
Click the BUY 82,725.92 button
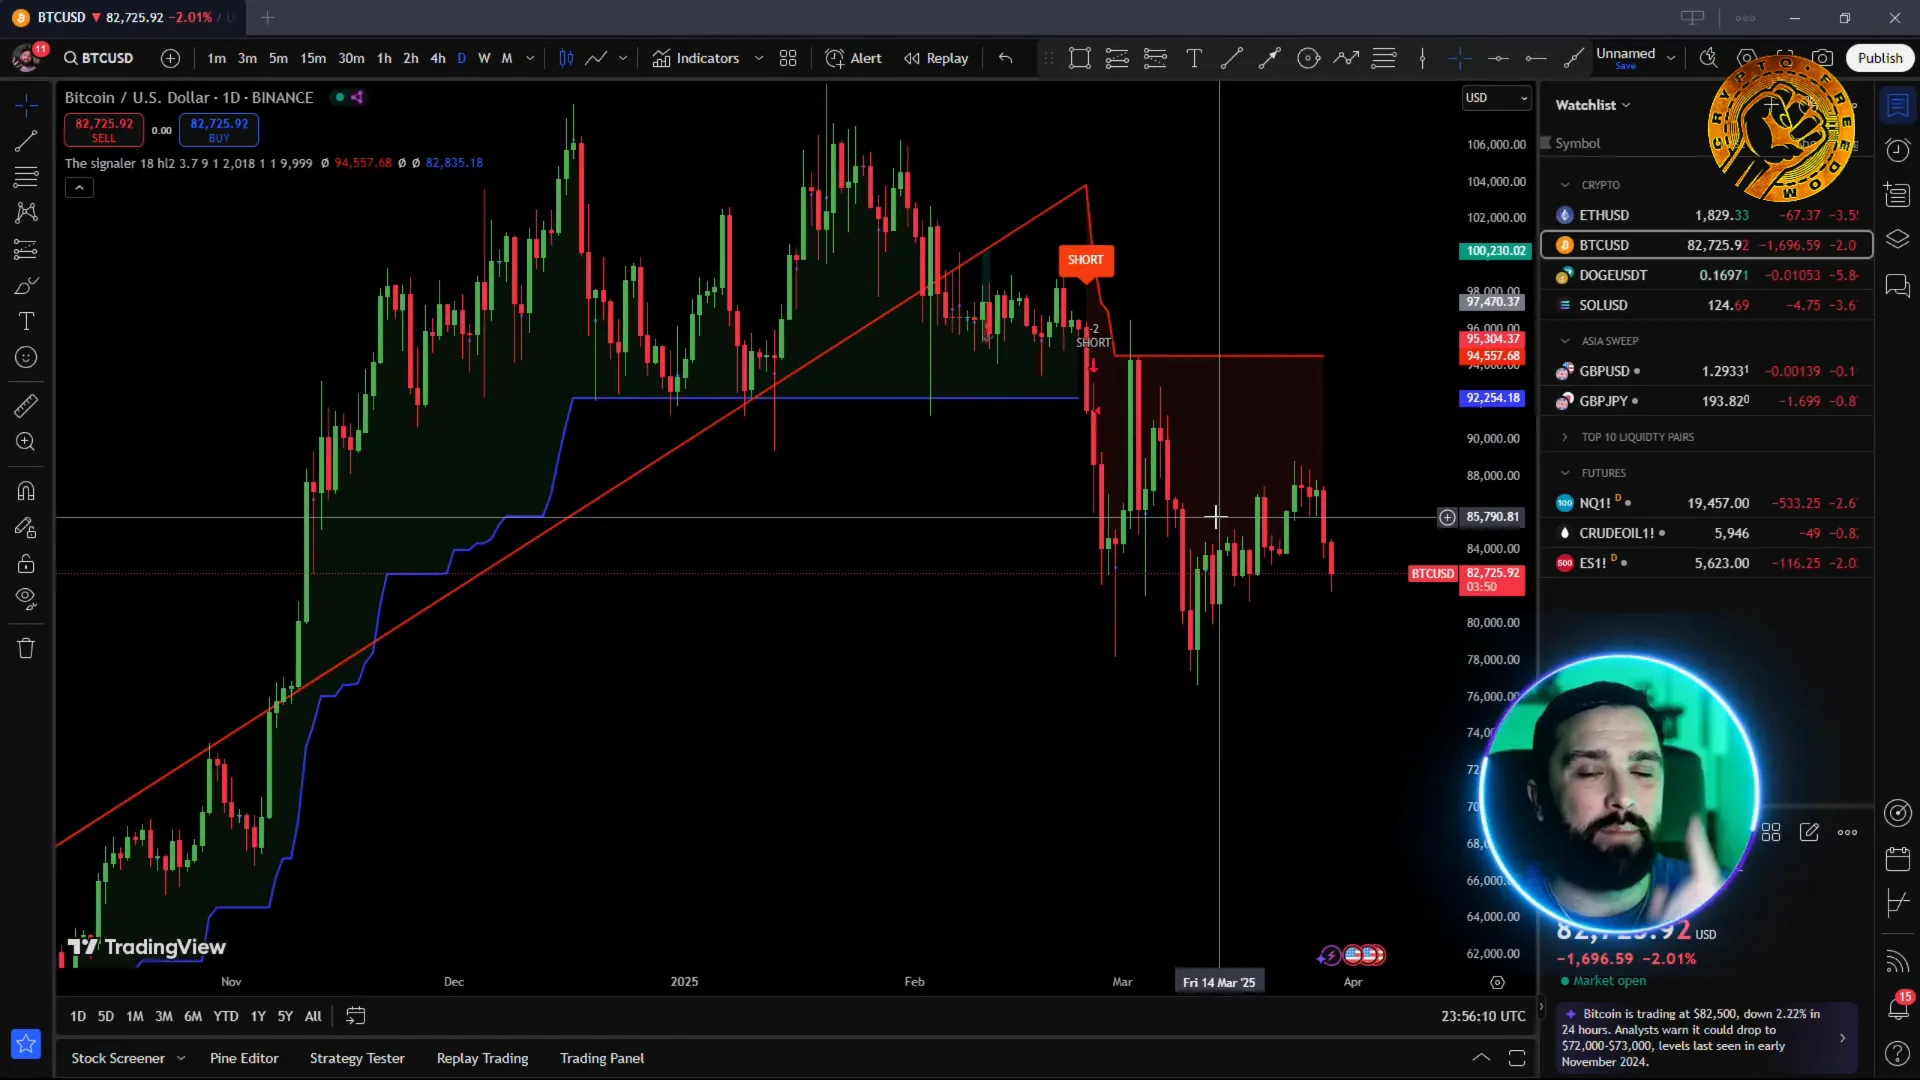click(219, 130)
